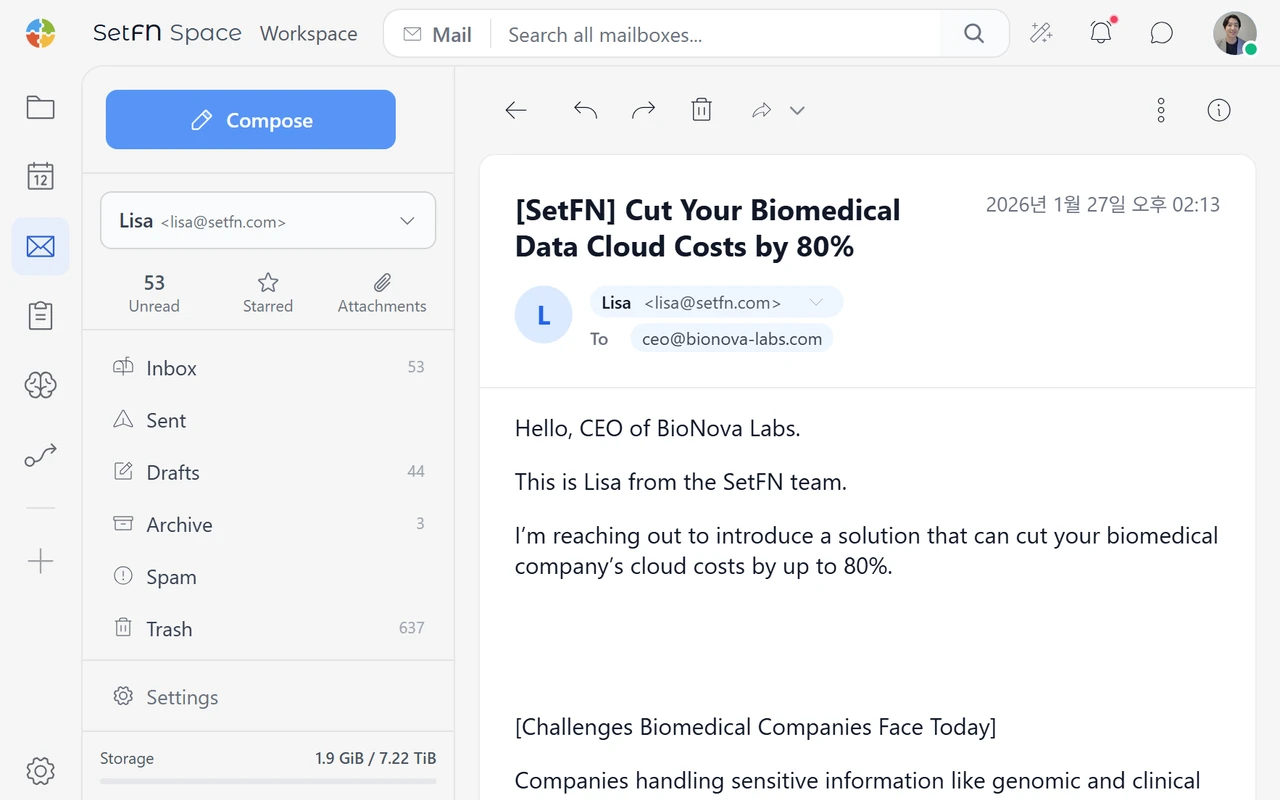This screenshot has width=1280, height=800.
Task: Open the calendar icon in the left sidebar
Action: (x=40, y=176)
